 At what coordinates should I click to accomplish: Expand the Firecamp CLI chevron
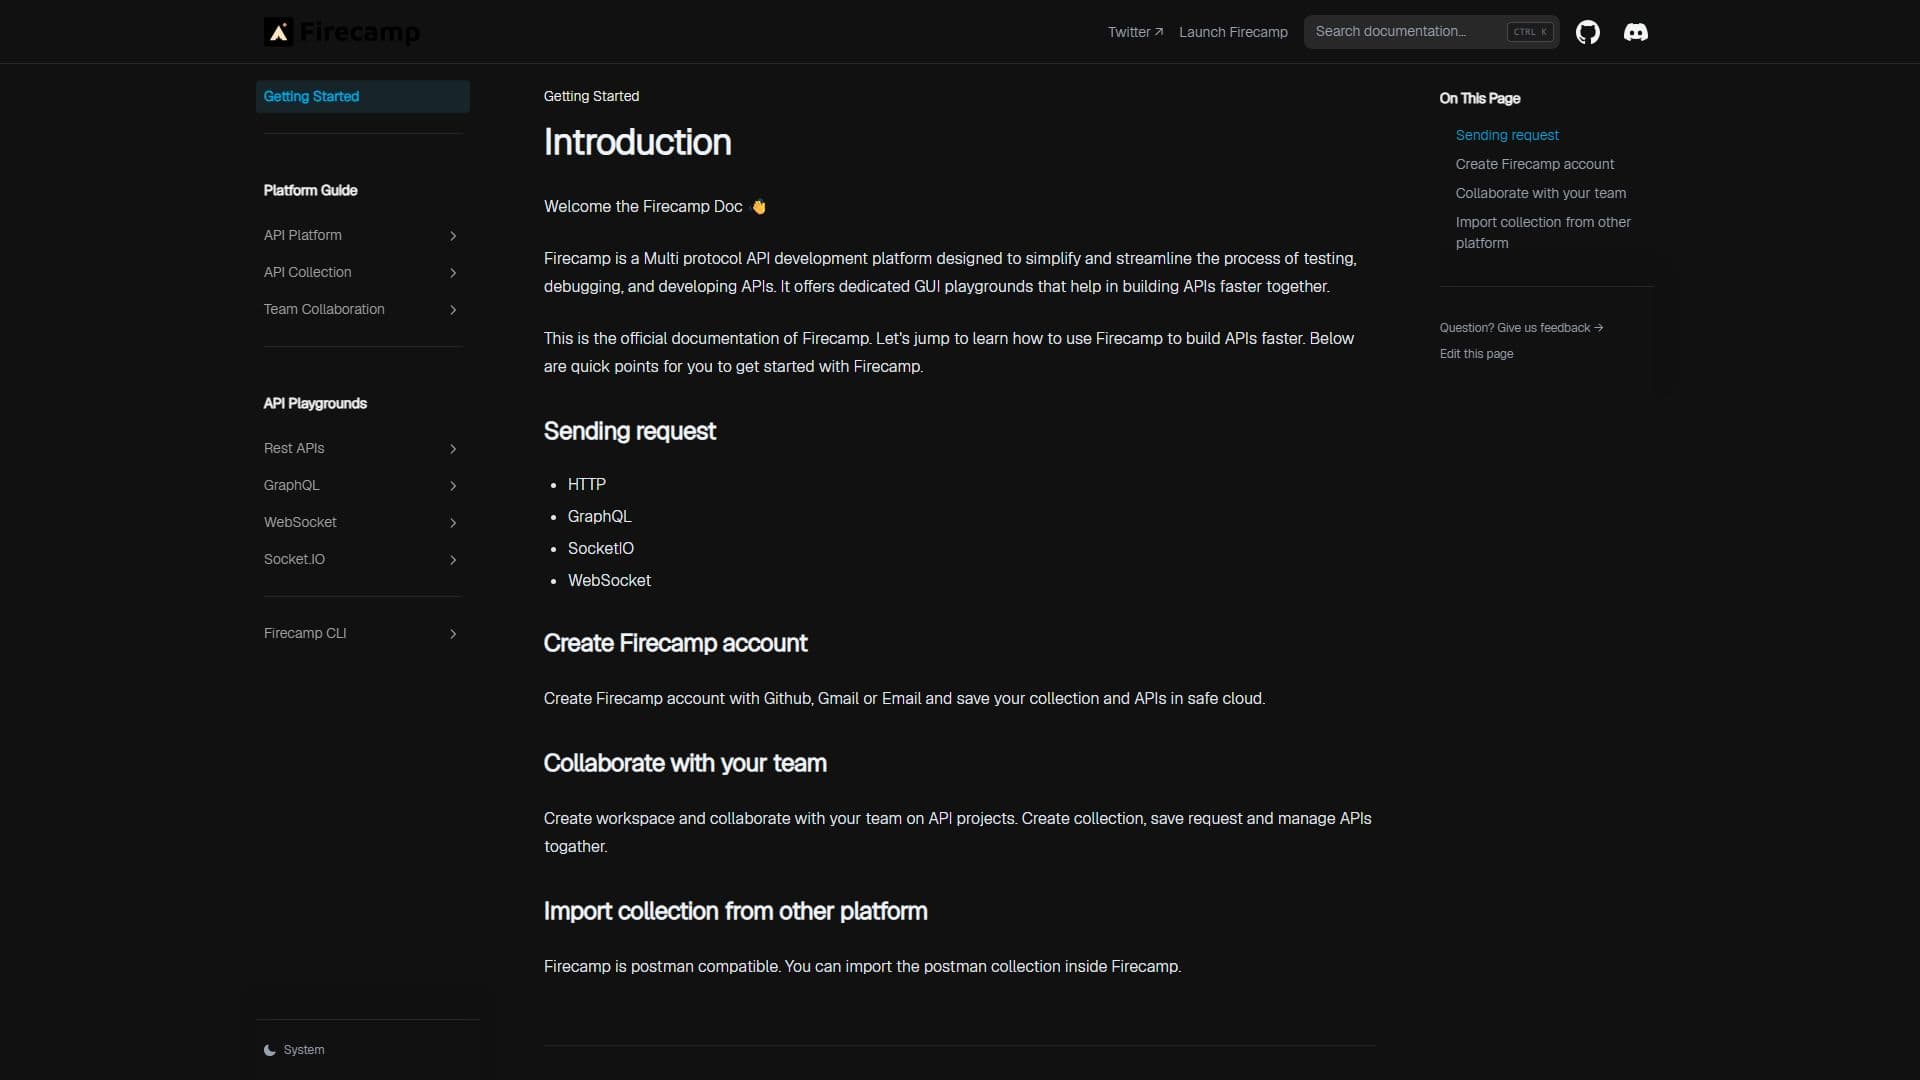[453, 634]
